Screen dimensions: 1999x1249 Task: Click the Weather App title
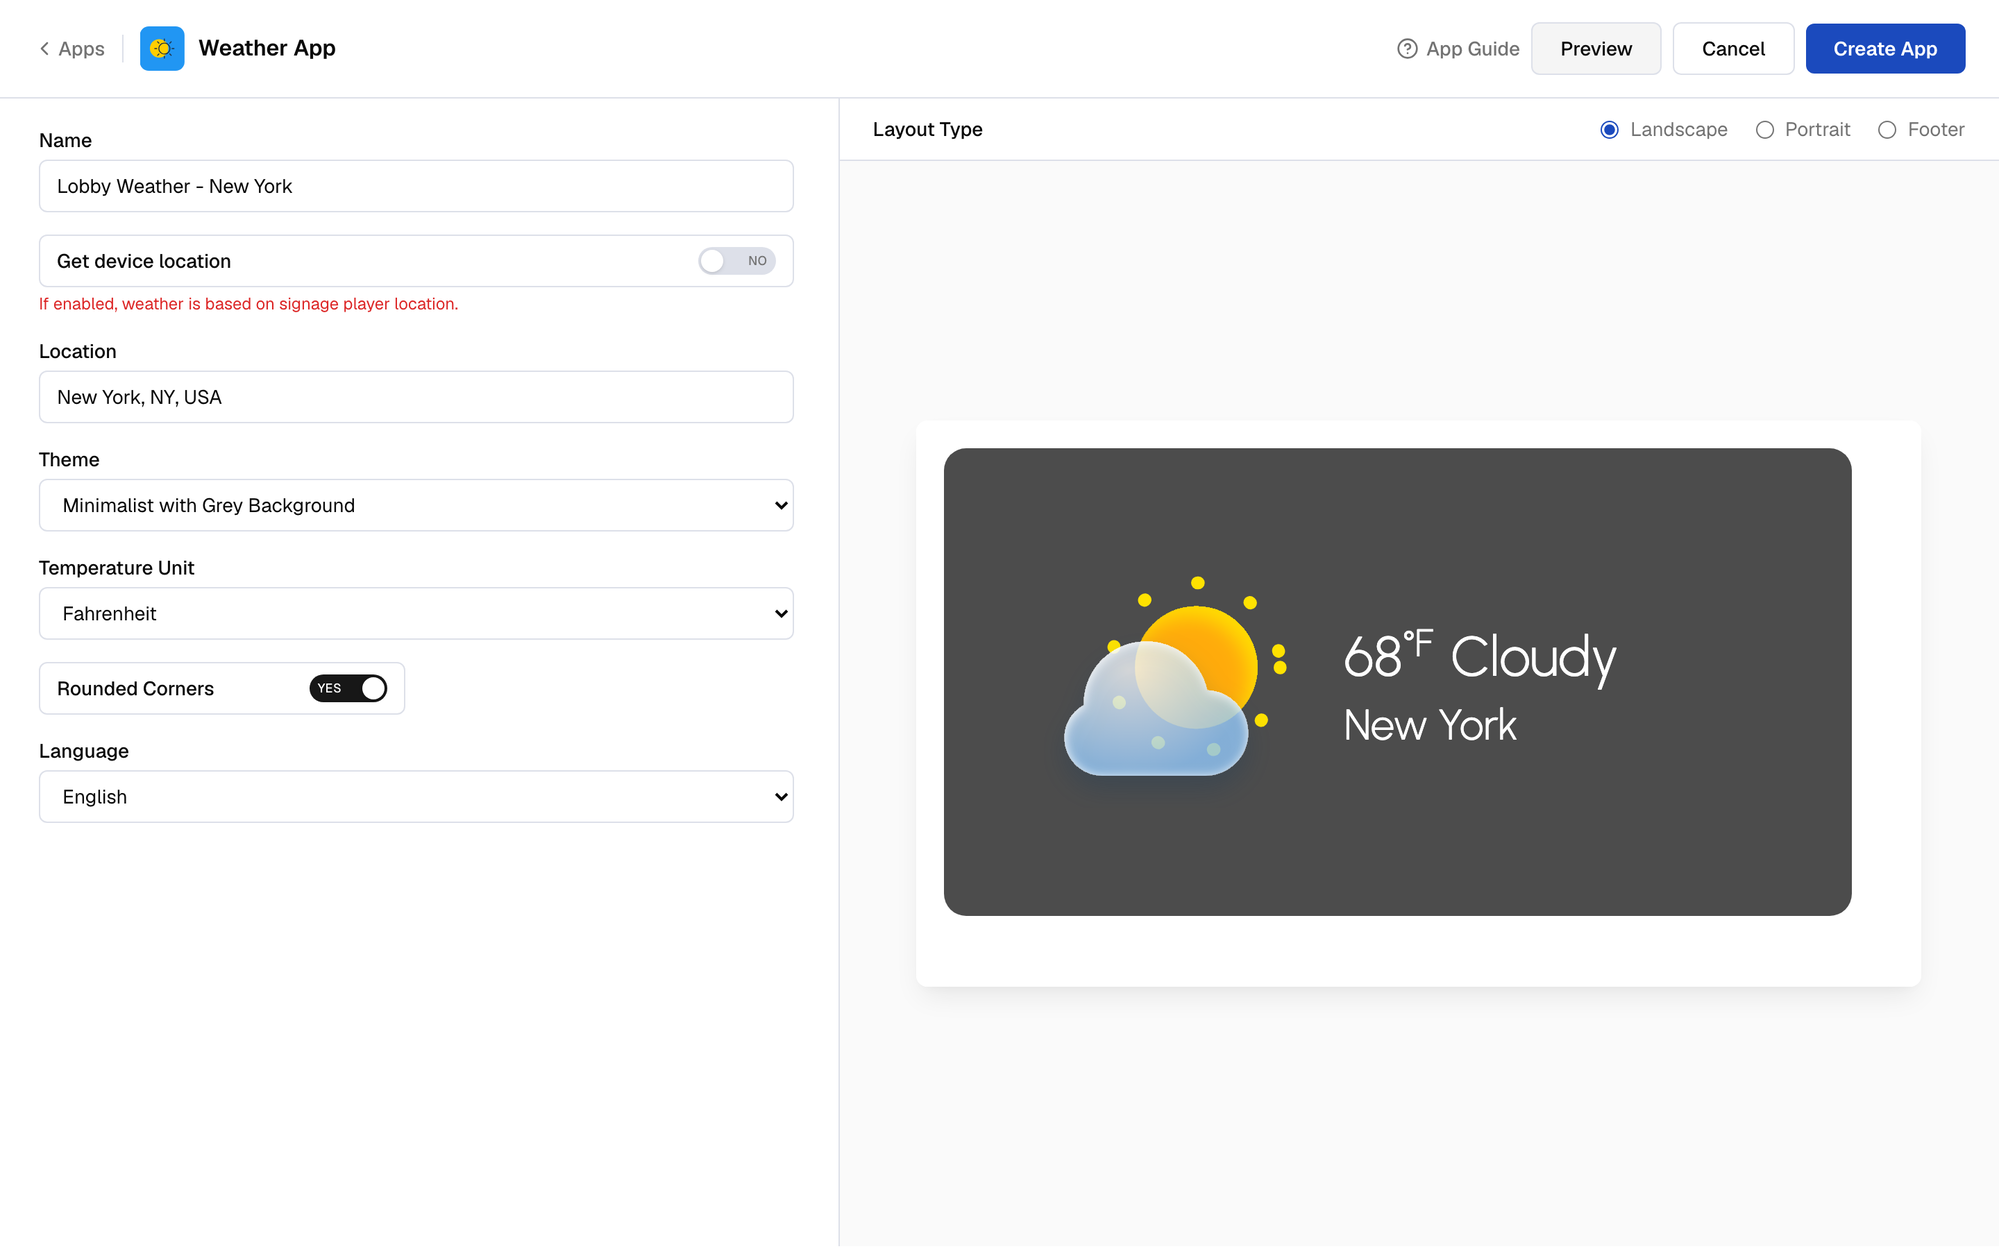(267, 48)
